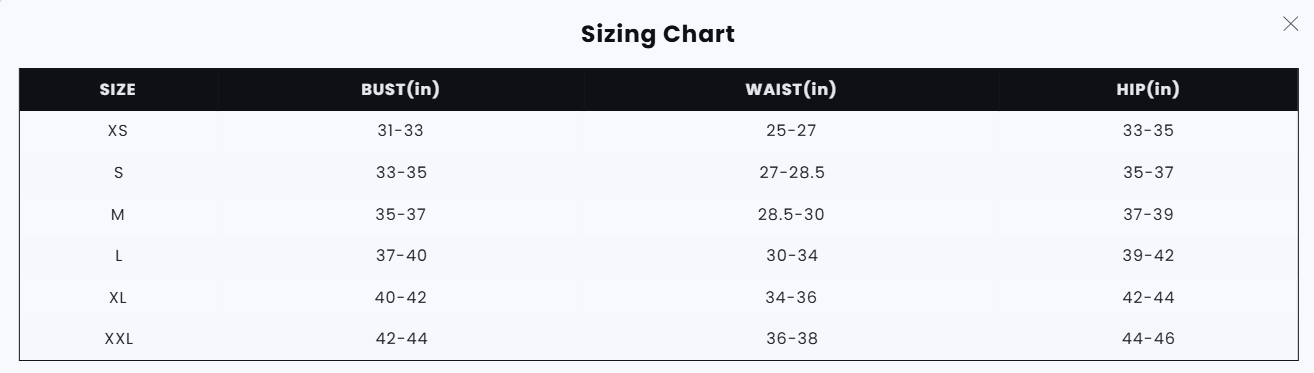Select hip value 39-42 for L
Screen dimensions: 1314x373
1148,256
